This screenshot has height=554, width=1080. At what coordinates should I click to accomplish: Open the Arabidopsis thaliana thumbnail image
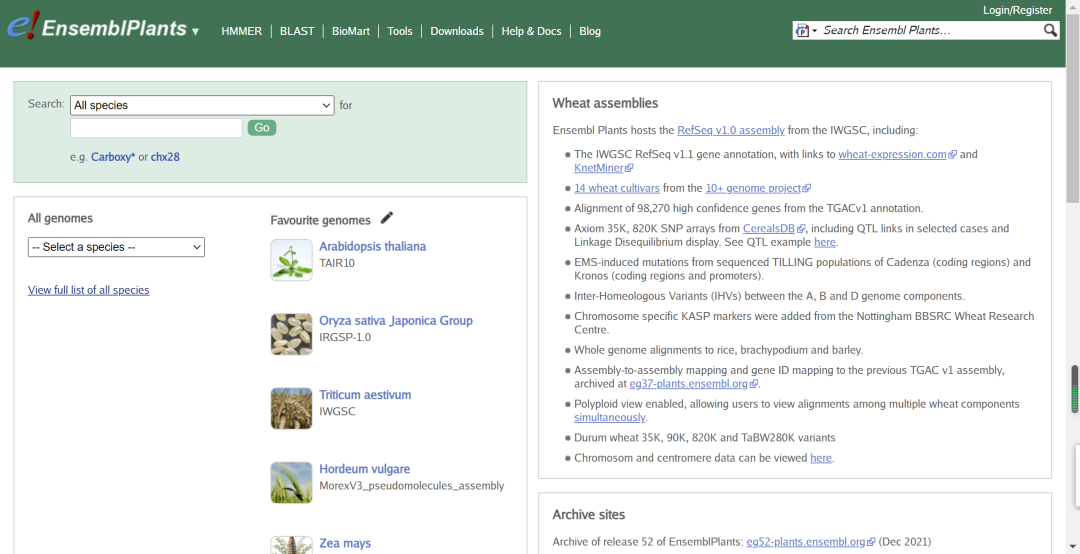(x=291, y=260)
